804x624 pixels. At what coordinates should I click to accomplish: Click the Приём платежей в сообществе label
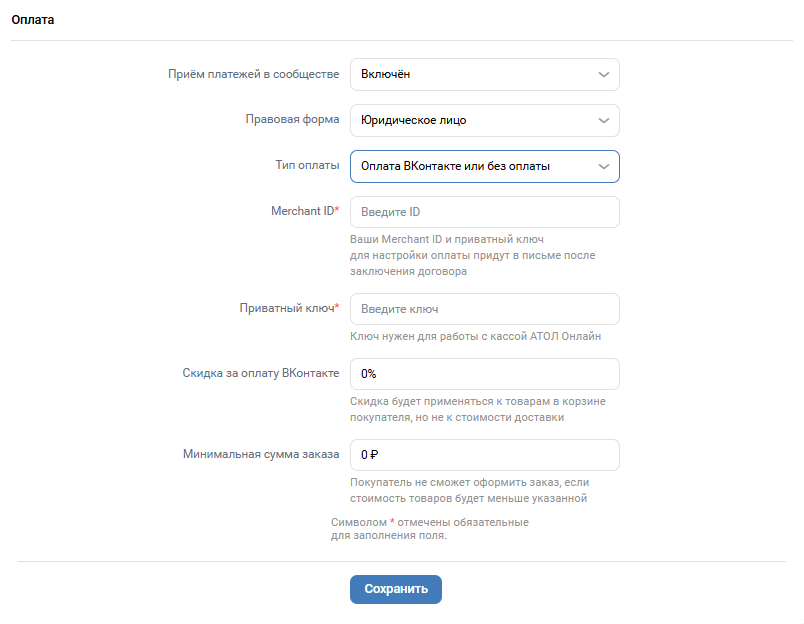tap(253, 74)
